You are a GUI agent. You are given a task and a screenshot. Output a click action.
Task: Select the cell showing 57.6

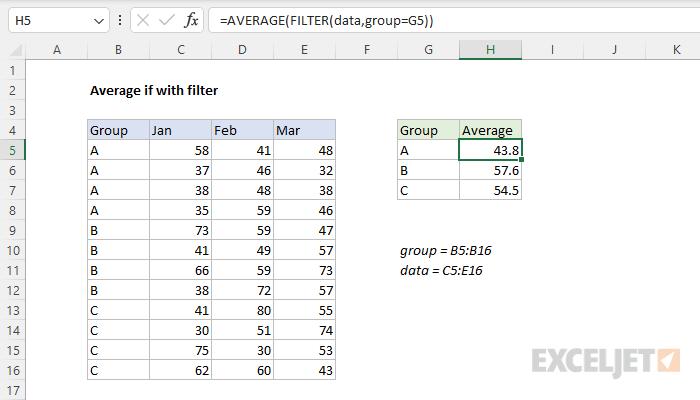pos(490,171)
